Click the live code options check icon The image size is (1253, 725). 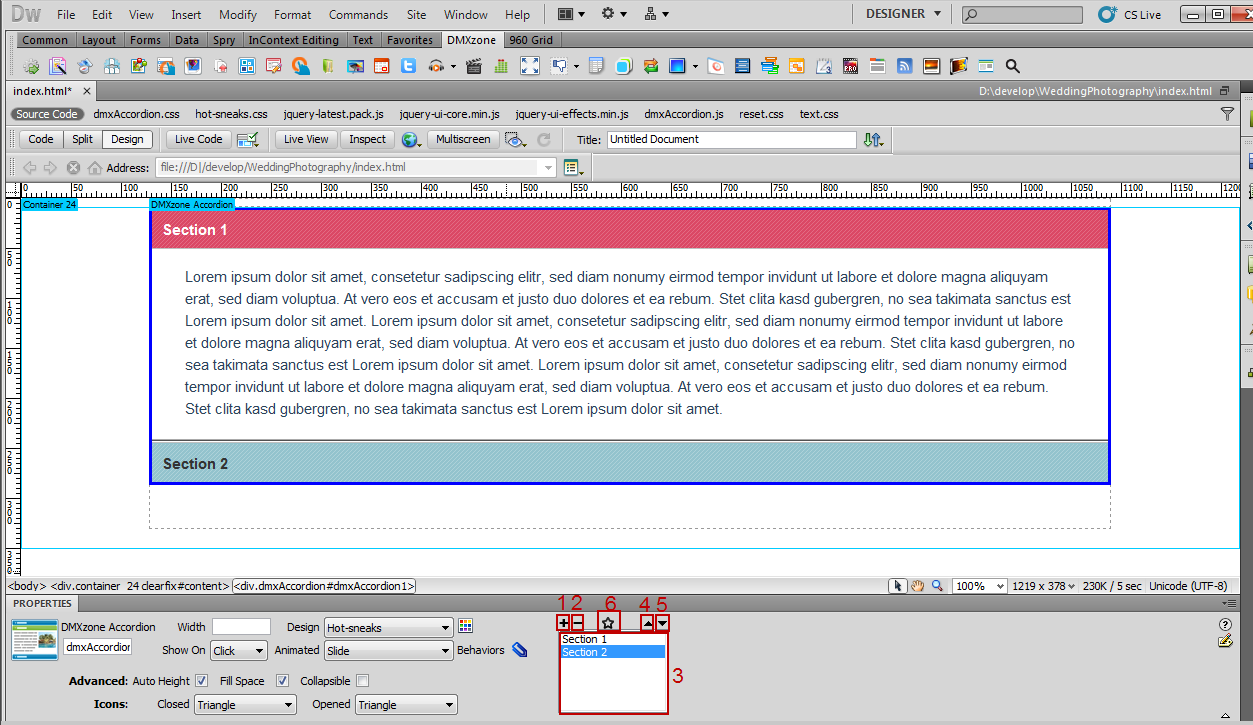(x=248, y=140)
